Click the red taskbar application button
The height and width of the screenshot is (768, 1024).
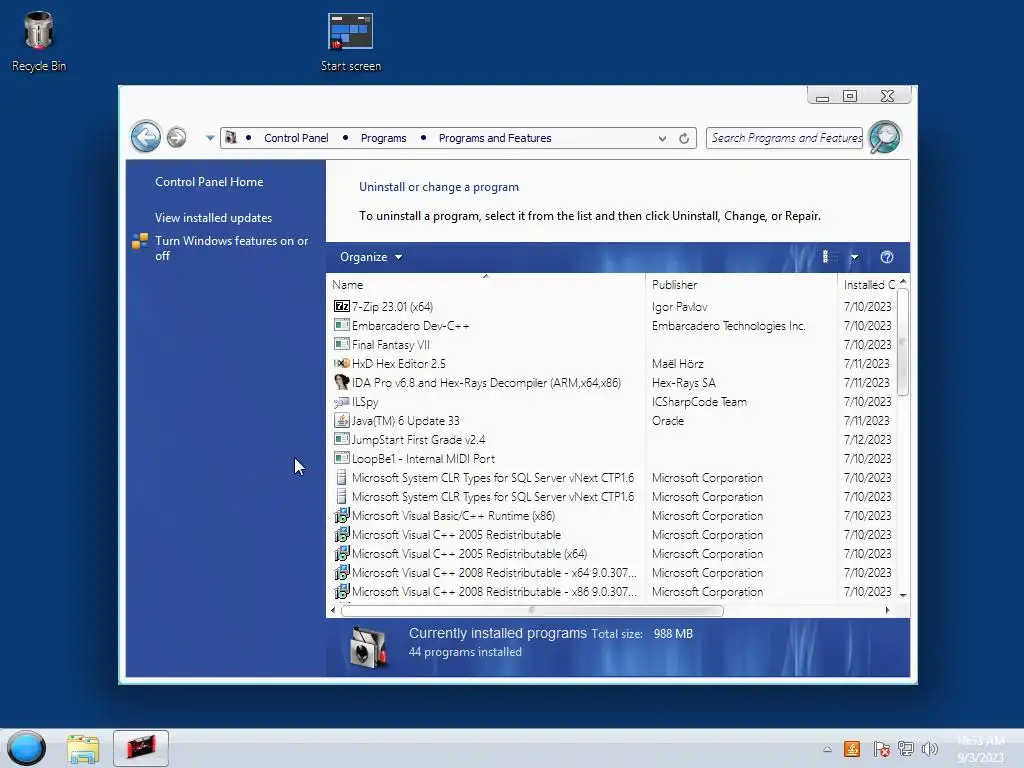coord(140,748)
